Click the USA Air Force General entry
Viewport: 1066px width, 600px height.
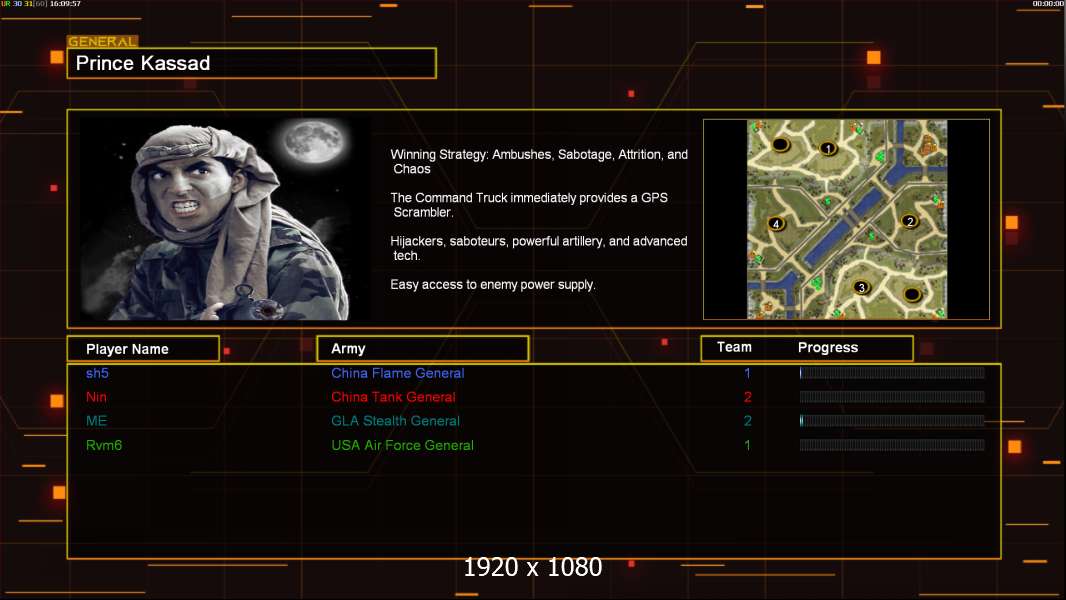click(402, 445)
